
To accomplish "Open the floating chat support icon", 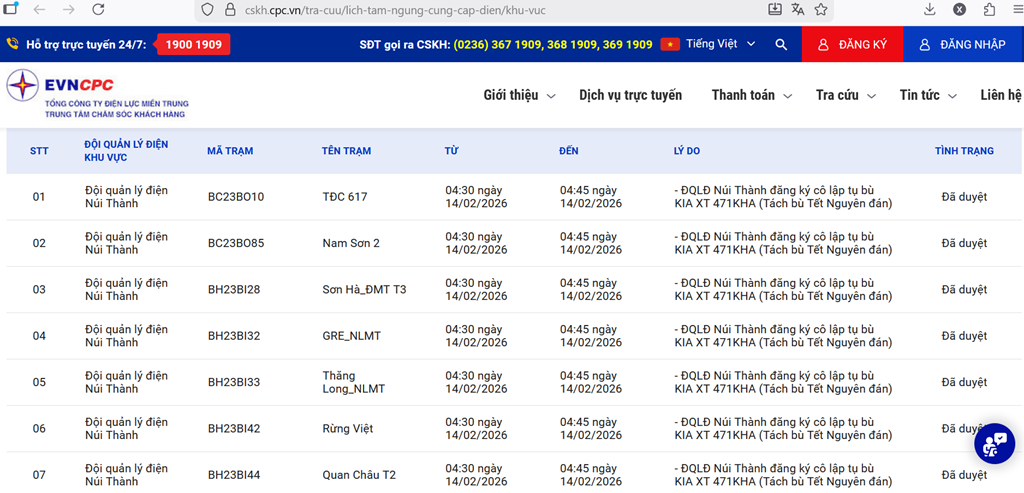I will (x=994, y=443).
